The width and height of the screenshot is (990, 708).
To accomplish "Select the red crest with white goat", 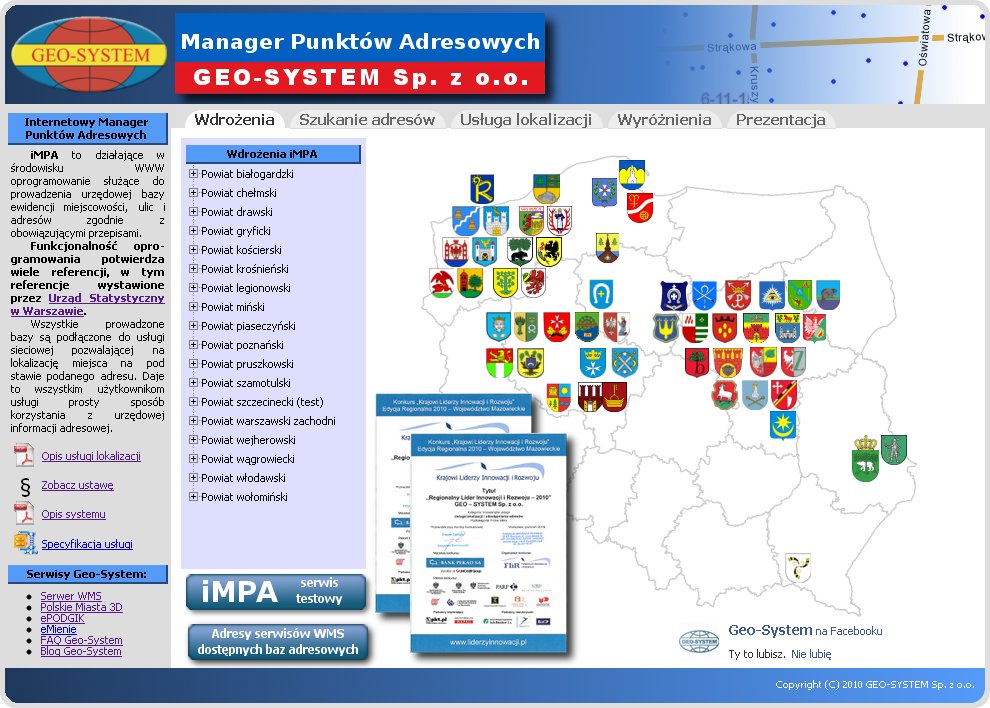I will (725, 394).
